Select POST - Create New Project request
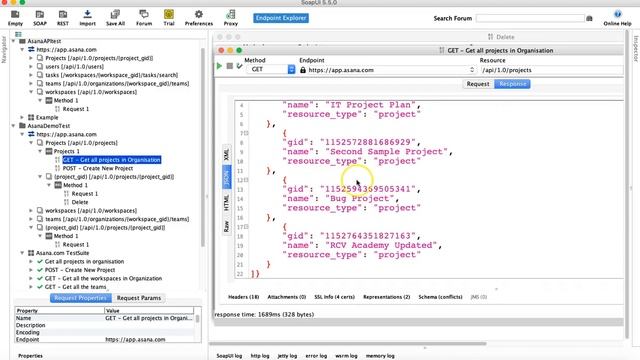 (x=98, y=168)
